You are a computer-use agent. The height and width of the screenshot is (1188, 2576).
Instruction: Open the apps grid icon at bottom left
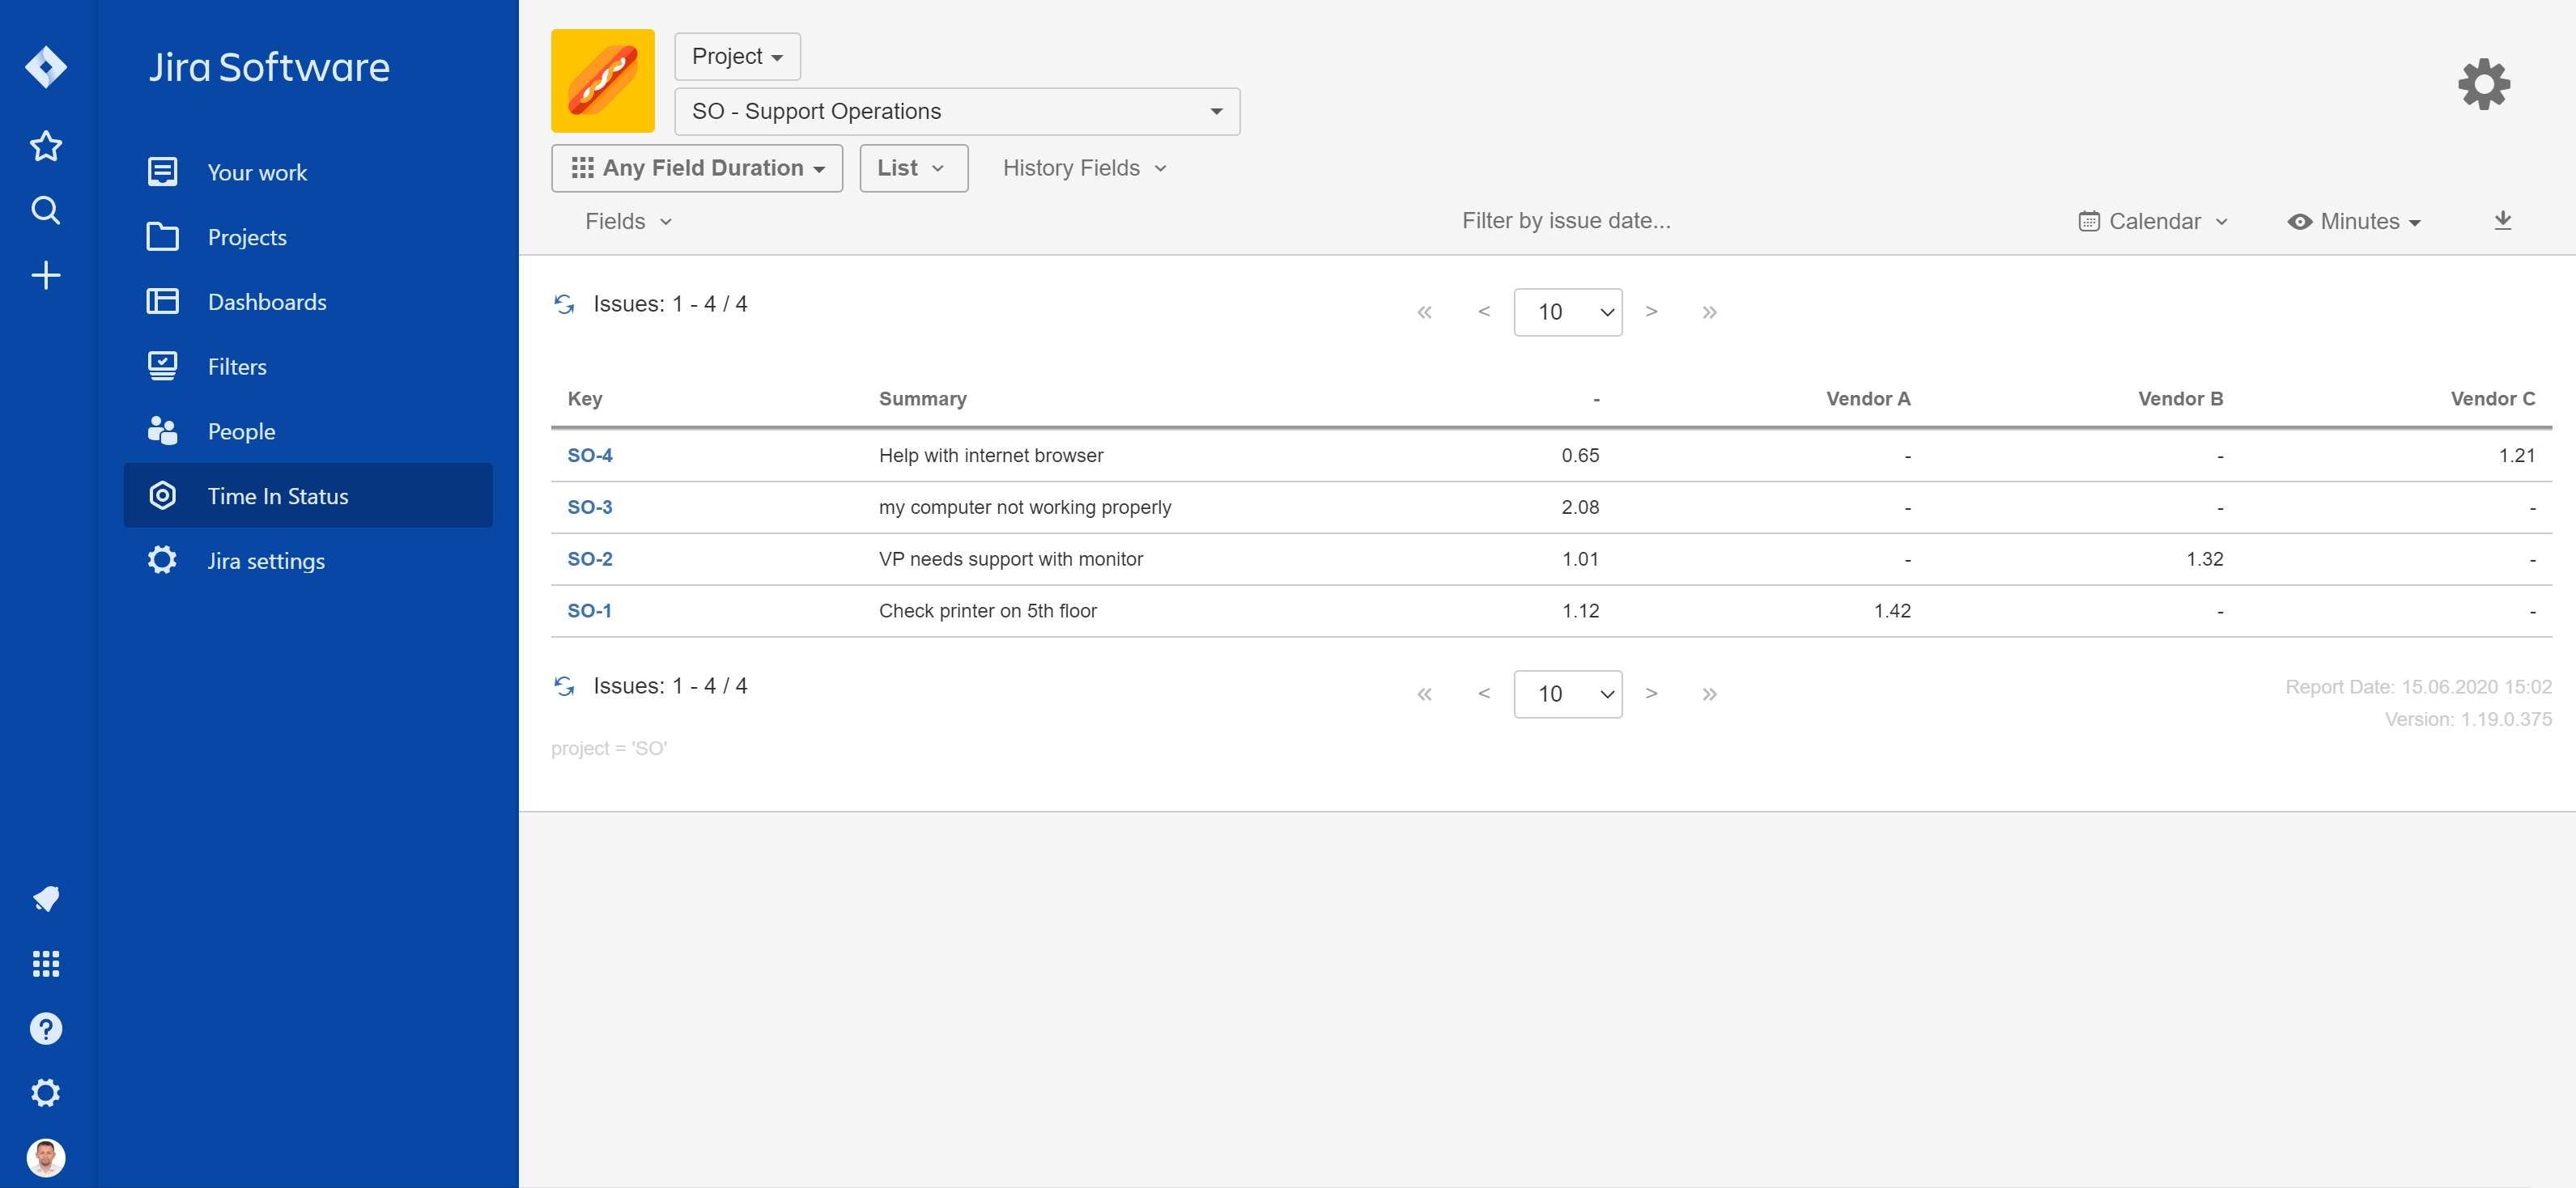45,964
